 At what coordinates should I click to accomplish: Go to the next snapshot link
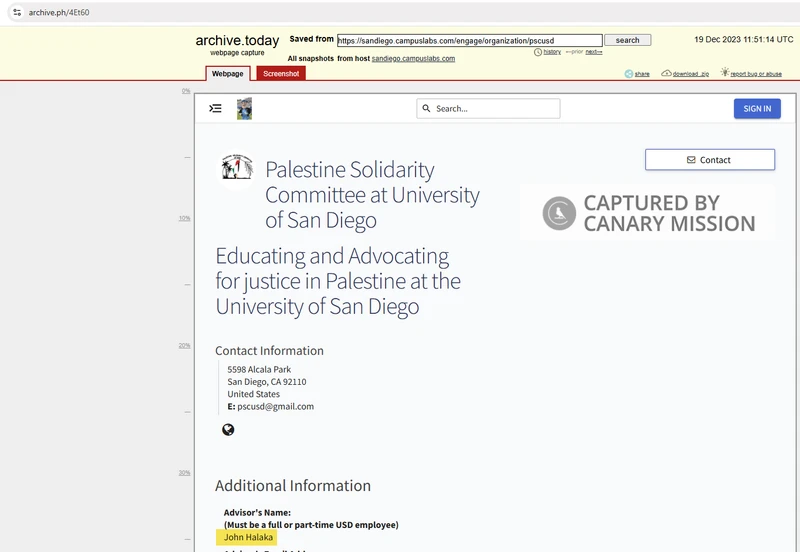pyautogui.click(x=594, y=52)
